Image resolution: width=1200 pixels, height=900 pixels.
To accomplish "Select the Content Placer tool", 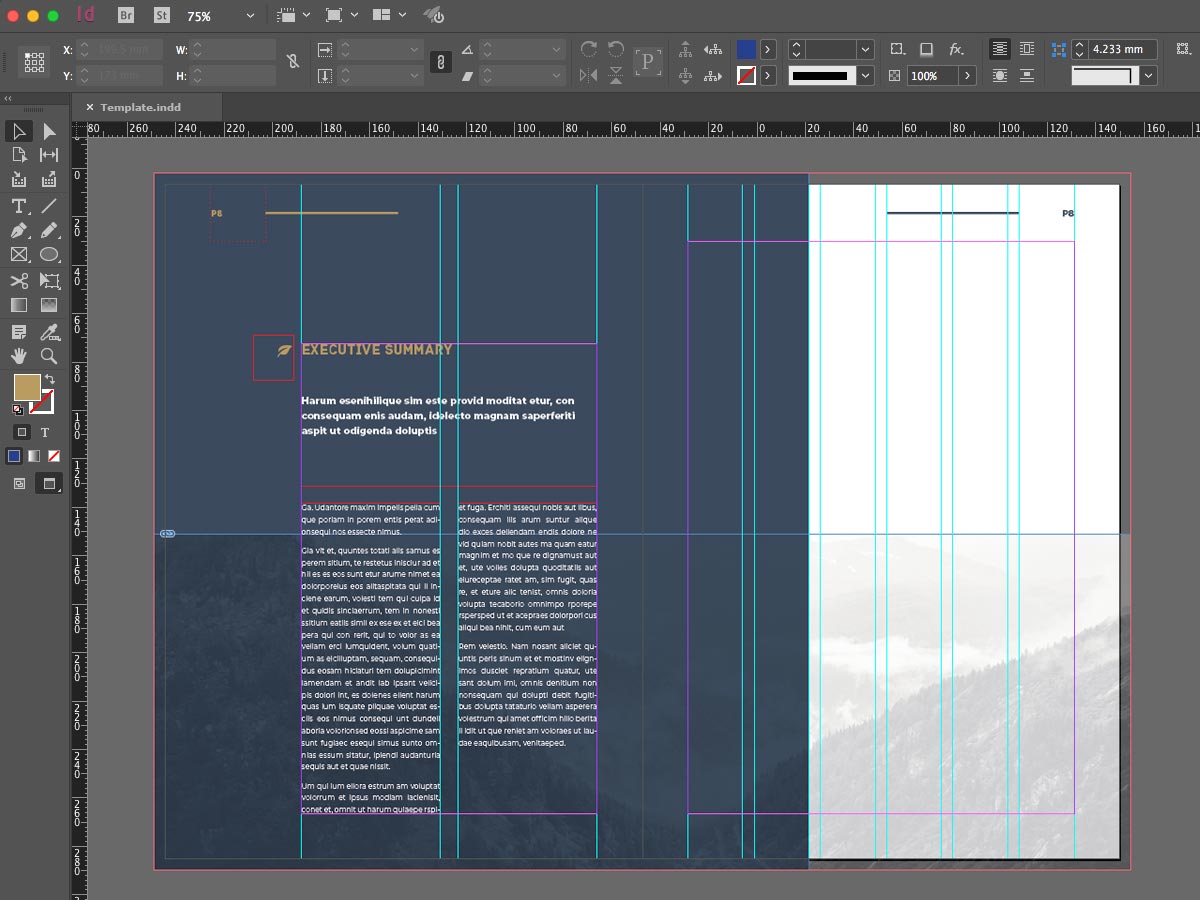I will [49, 180].
